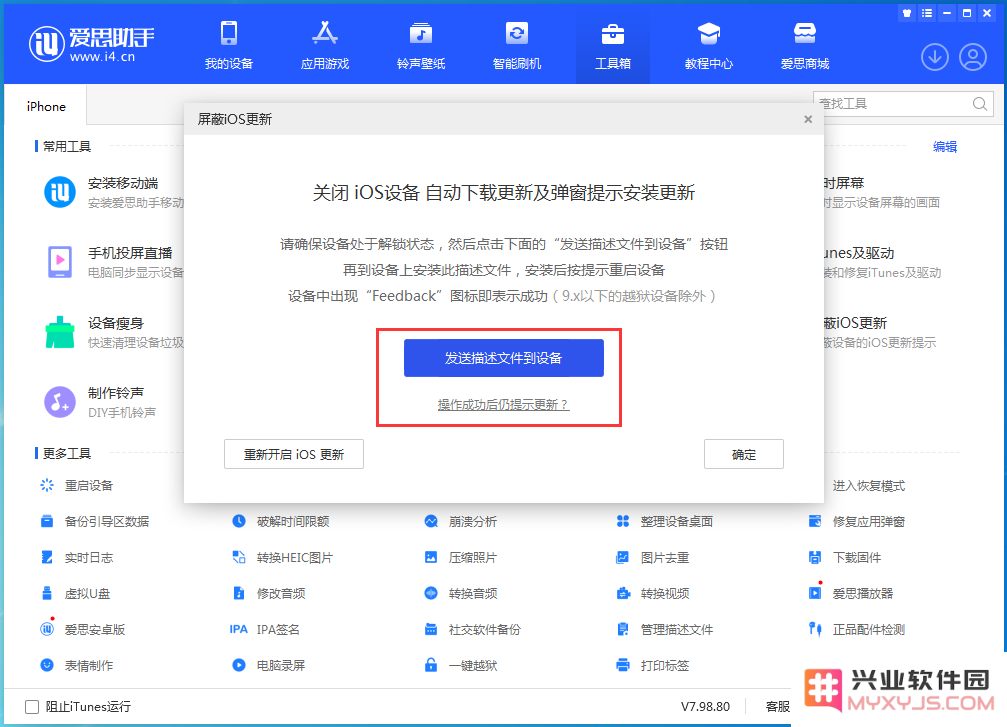The image size is (1007, 727).
Task: Open 管理描述文件 tool
Action: (x=665, y=629)
